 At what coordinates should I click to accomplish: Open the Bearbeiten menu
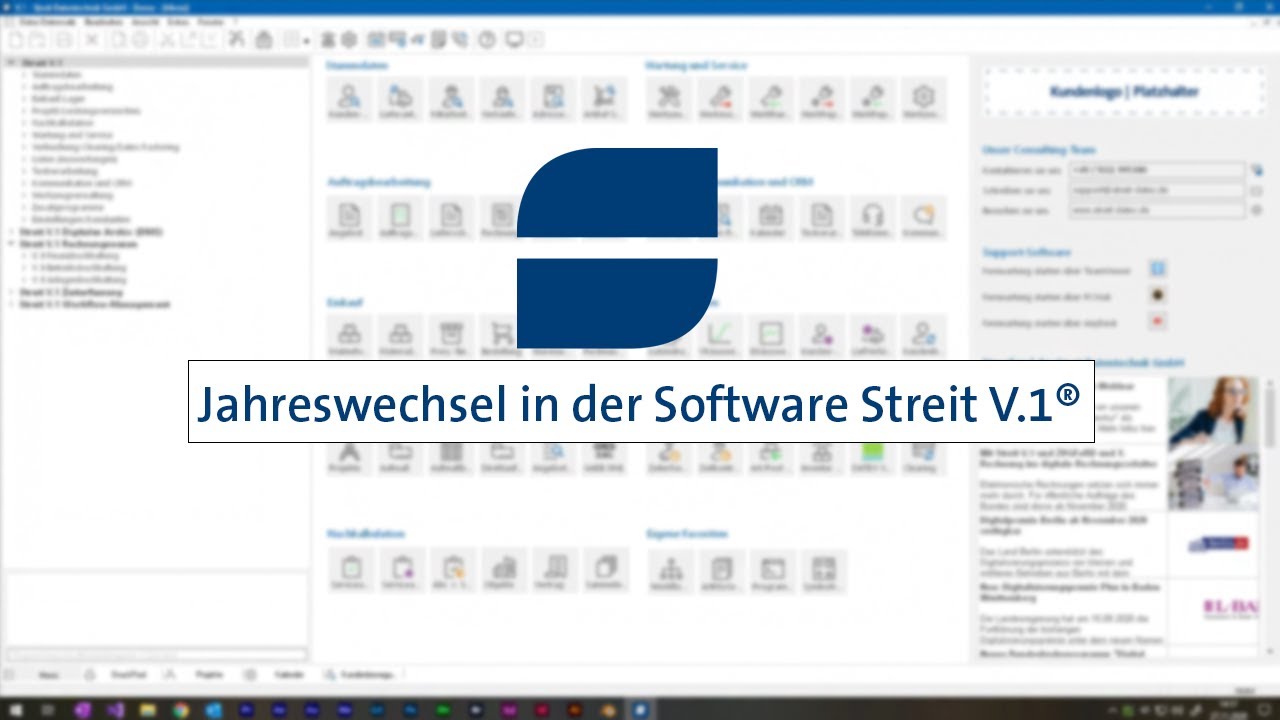pos(105,21)
